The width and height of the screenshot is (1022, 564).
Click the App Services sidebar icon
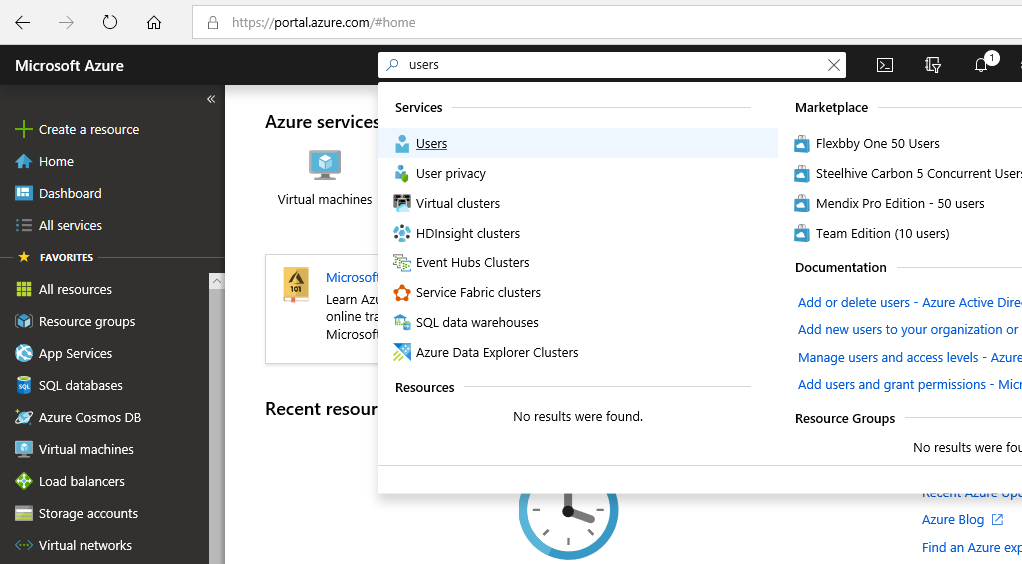pos(23,353)
